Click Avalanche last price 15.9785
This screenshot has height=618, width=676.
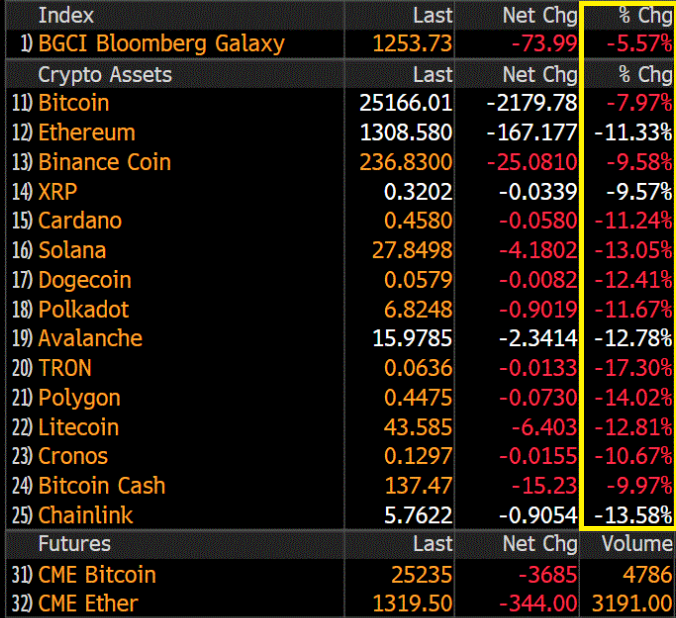412,339
